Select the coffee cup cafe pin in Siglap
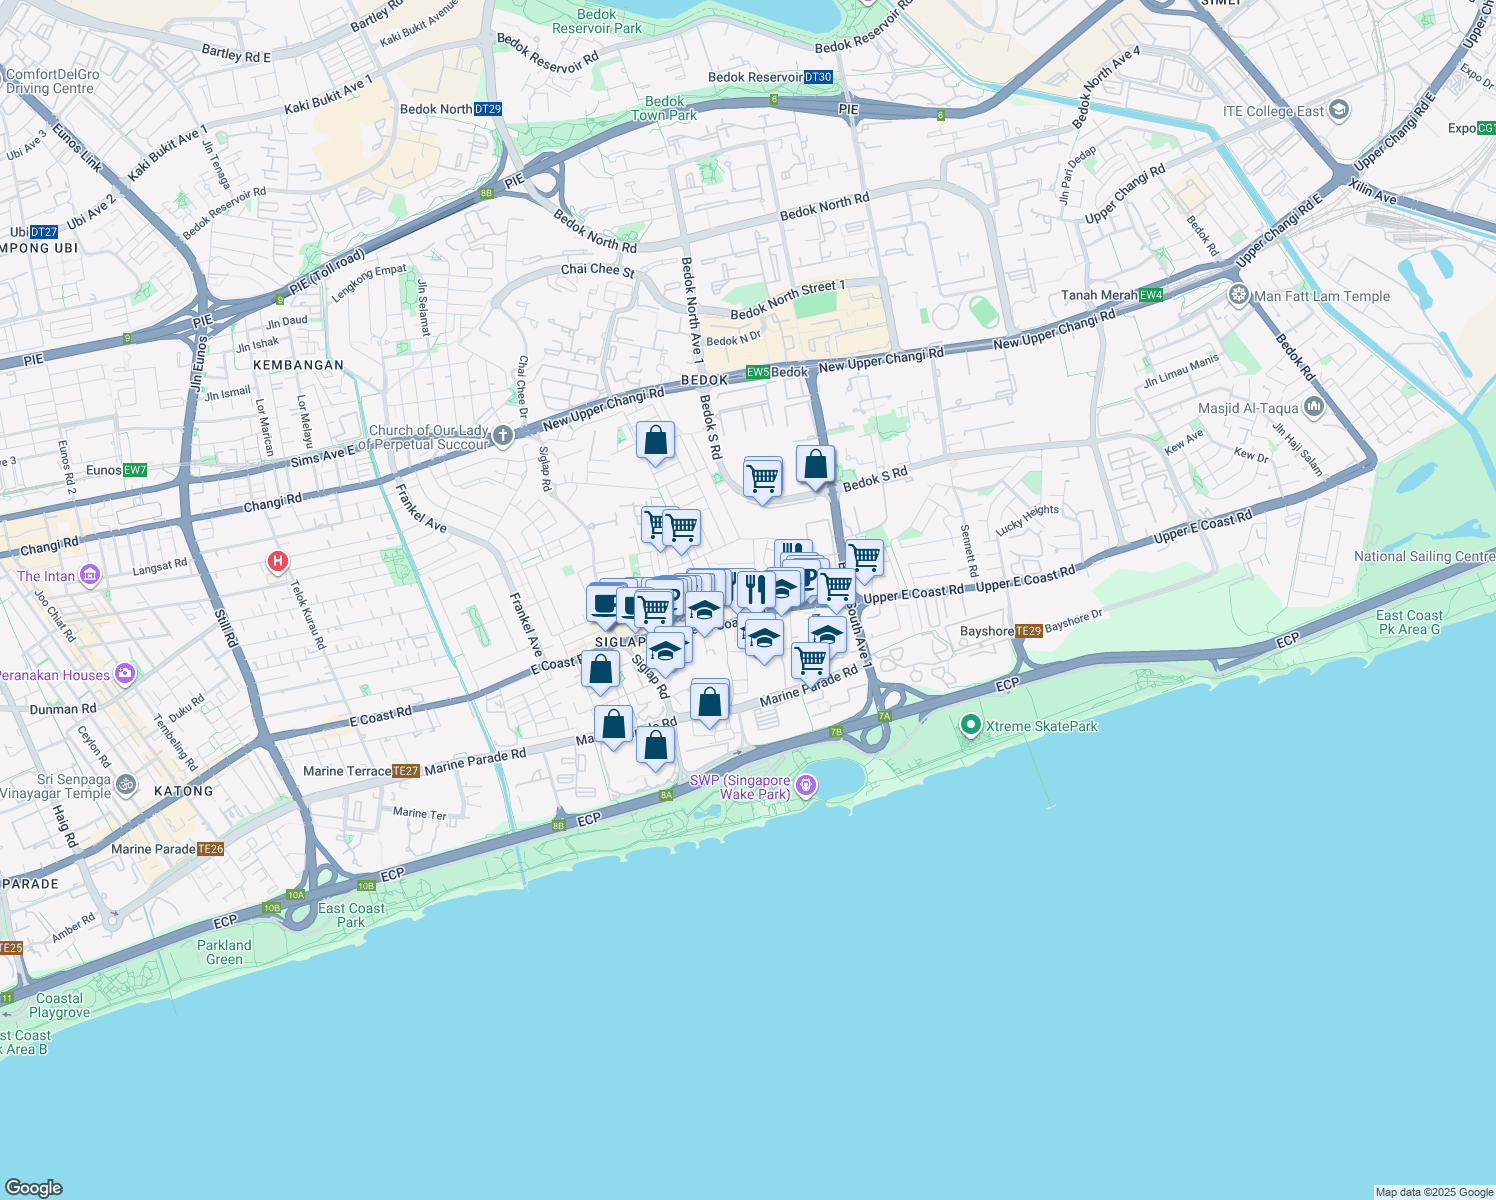1496x1200 pixels. (x=602, y=602)
